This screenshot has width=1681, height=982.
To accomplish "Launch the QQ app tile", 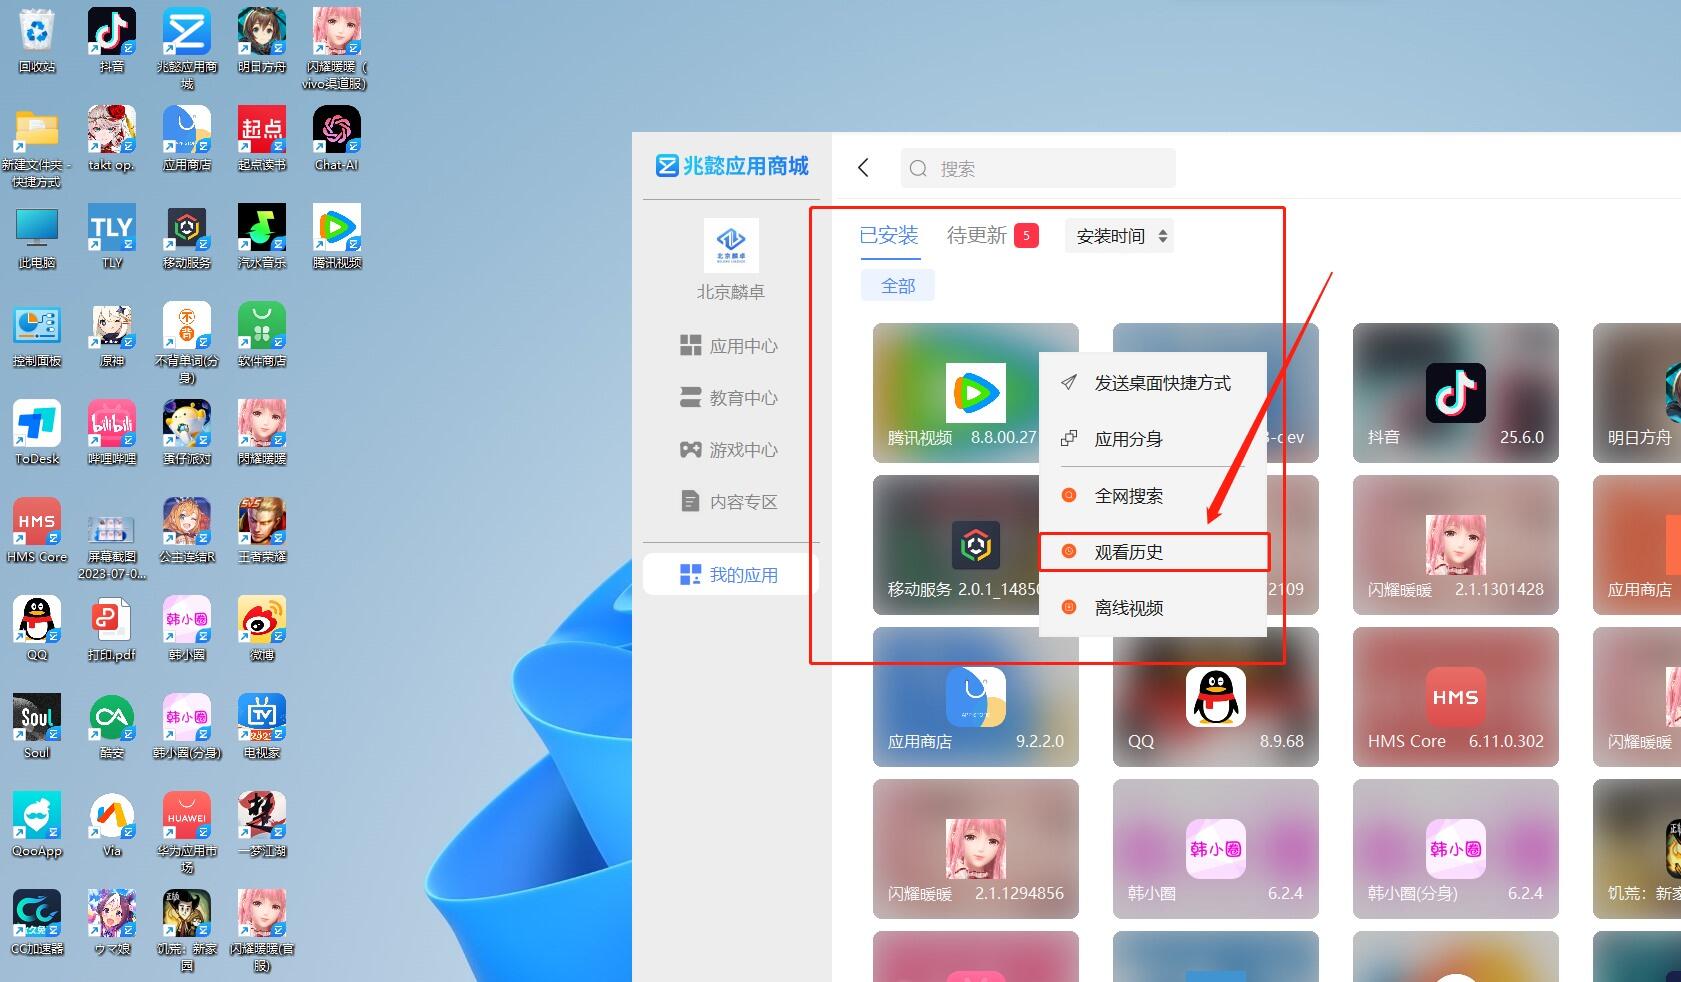I will [x=1215, y=697].
